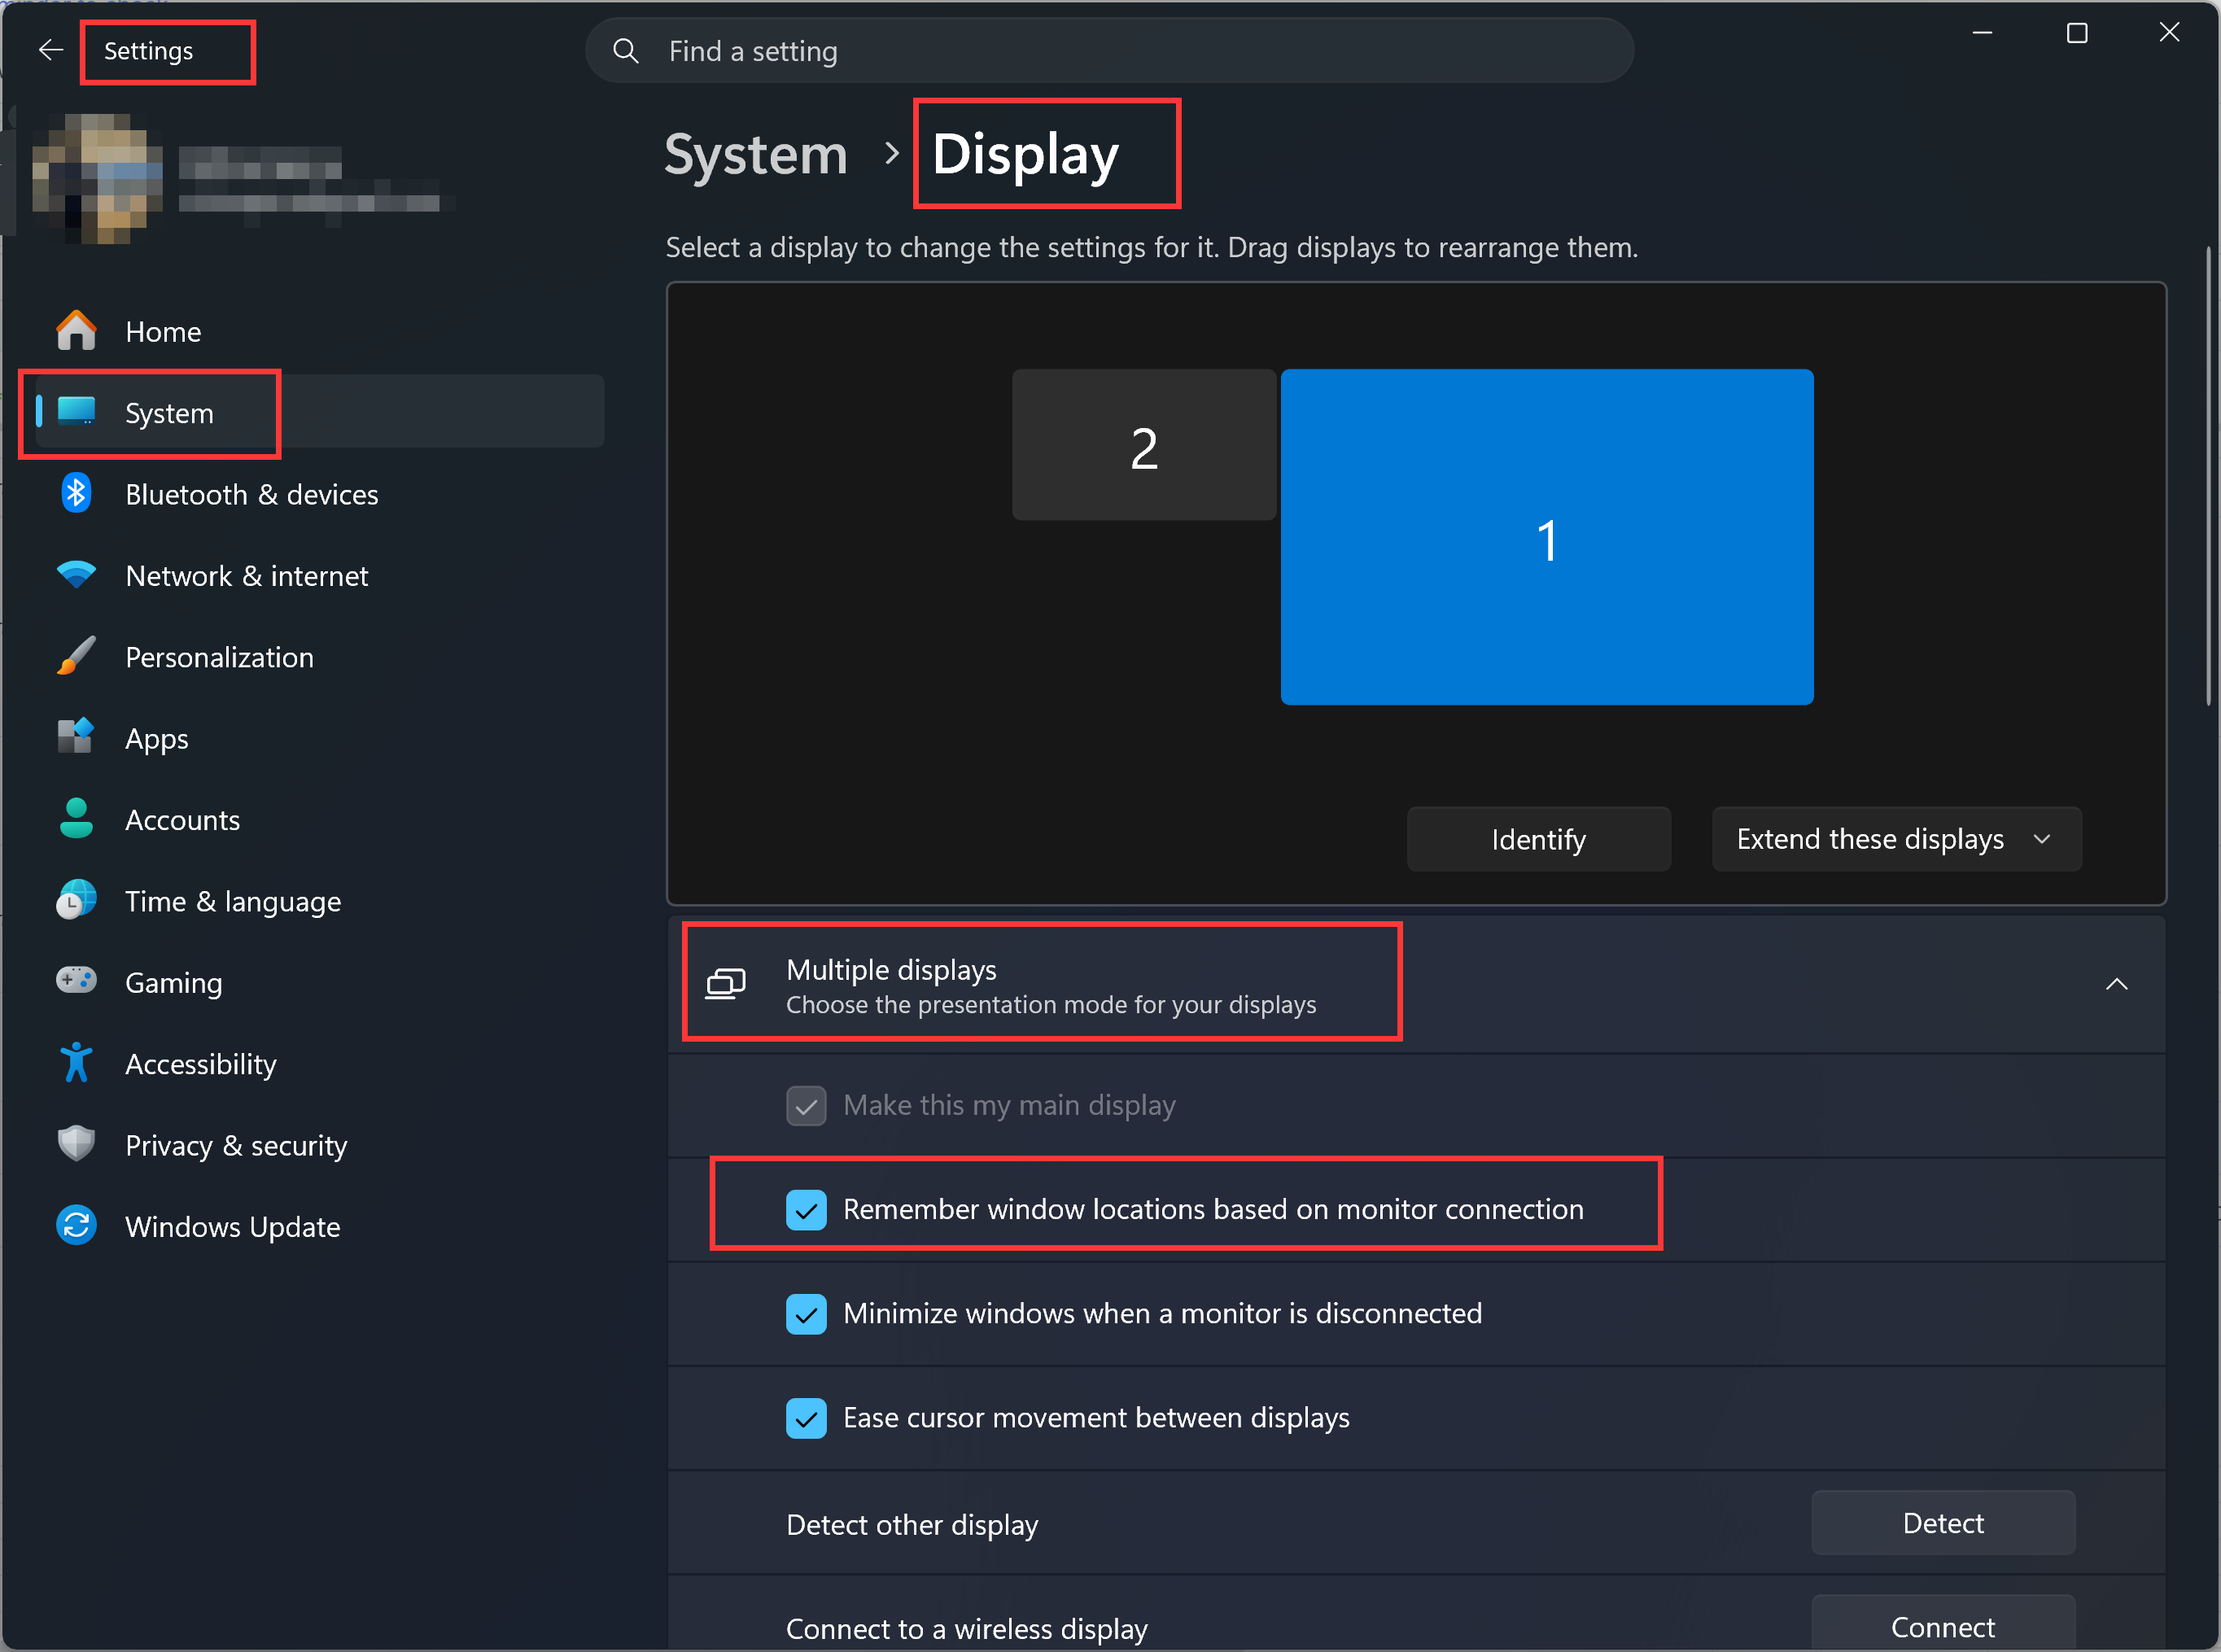Click the Home house icon
Screen dimensions: 2221x1652
tap(76, 331)
